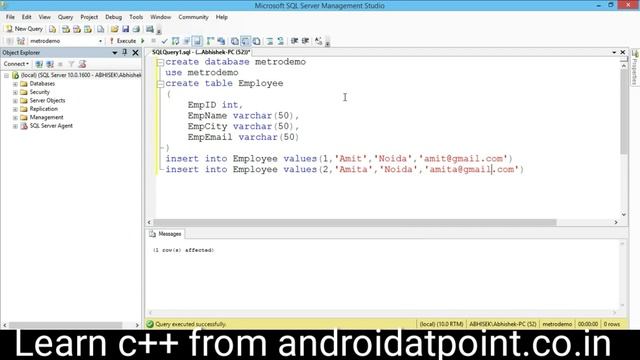
Task: Expand the Security folder
Action: pyautogui.click(x=15, y=93)
